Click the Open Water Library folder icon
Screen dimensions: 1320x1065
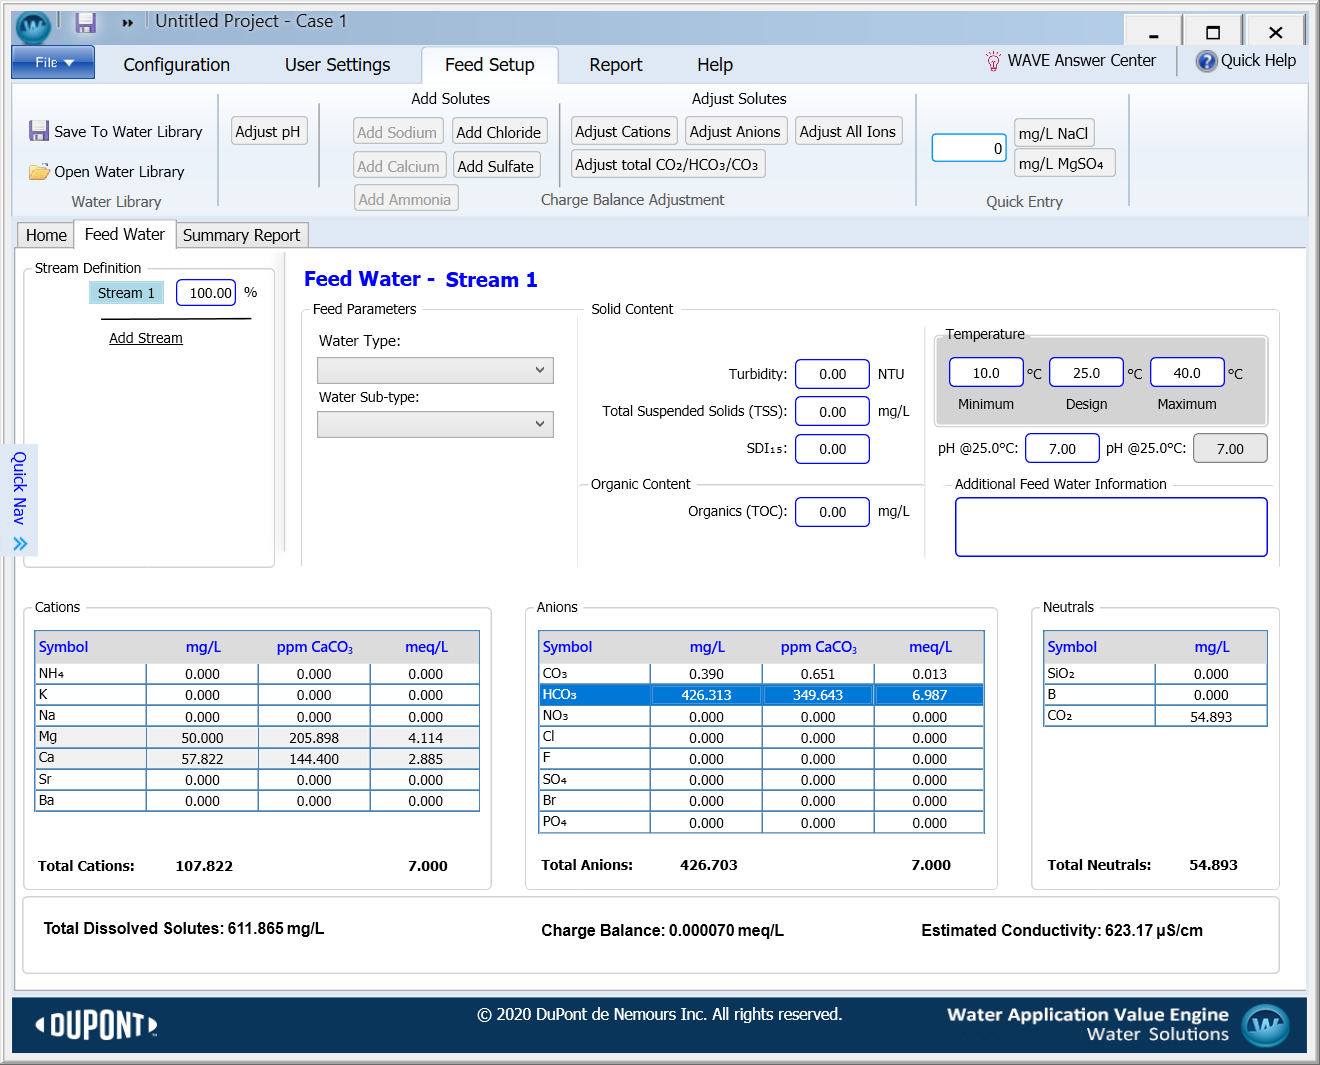click(39, 172)
